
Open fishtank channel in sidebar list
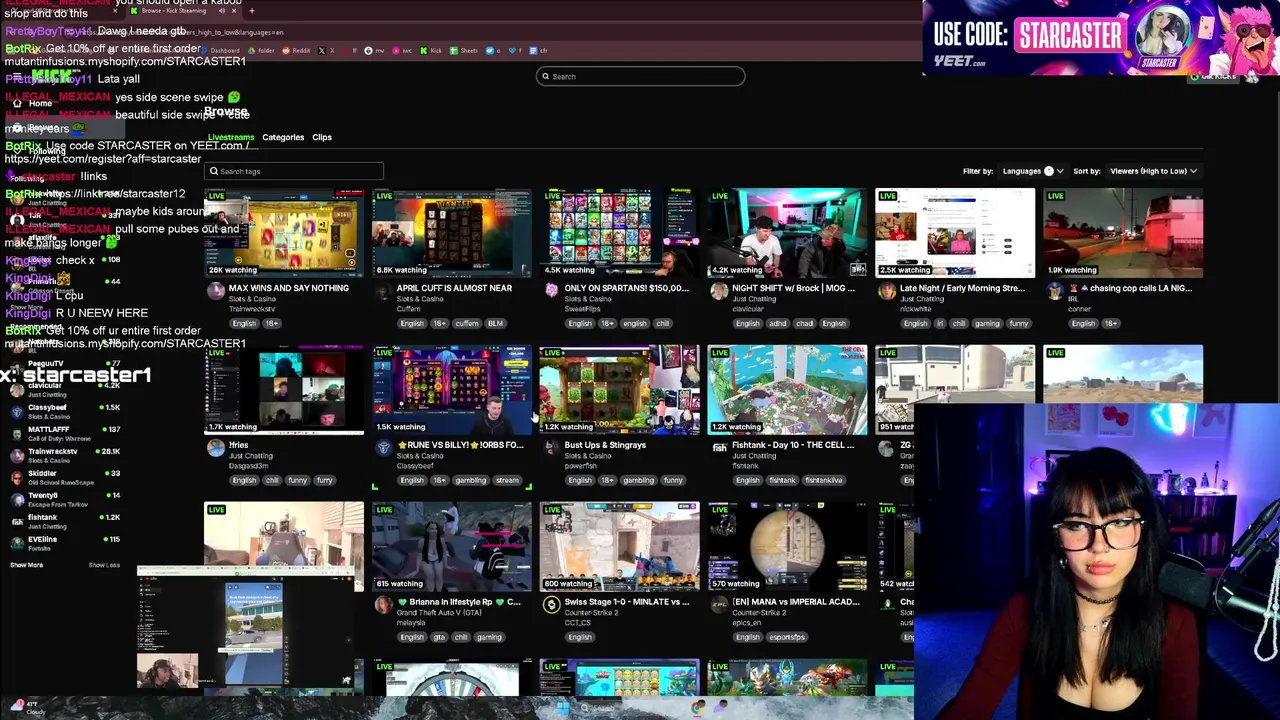click(x=65, y=521)
